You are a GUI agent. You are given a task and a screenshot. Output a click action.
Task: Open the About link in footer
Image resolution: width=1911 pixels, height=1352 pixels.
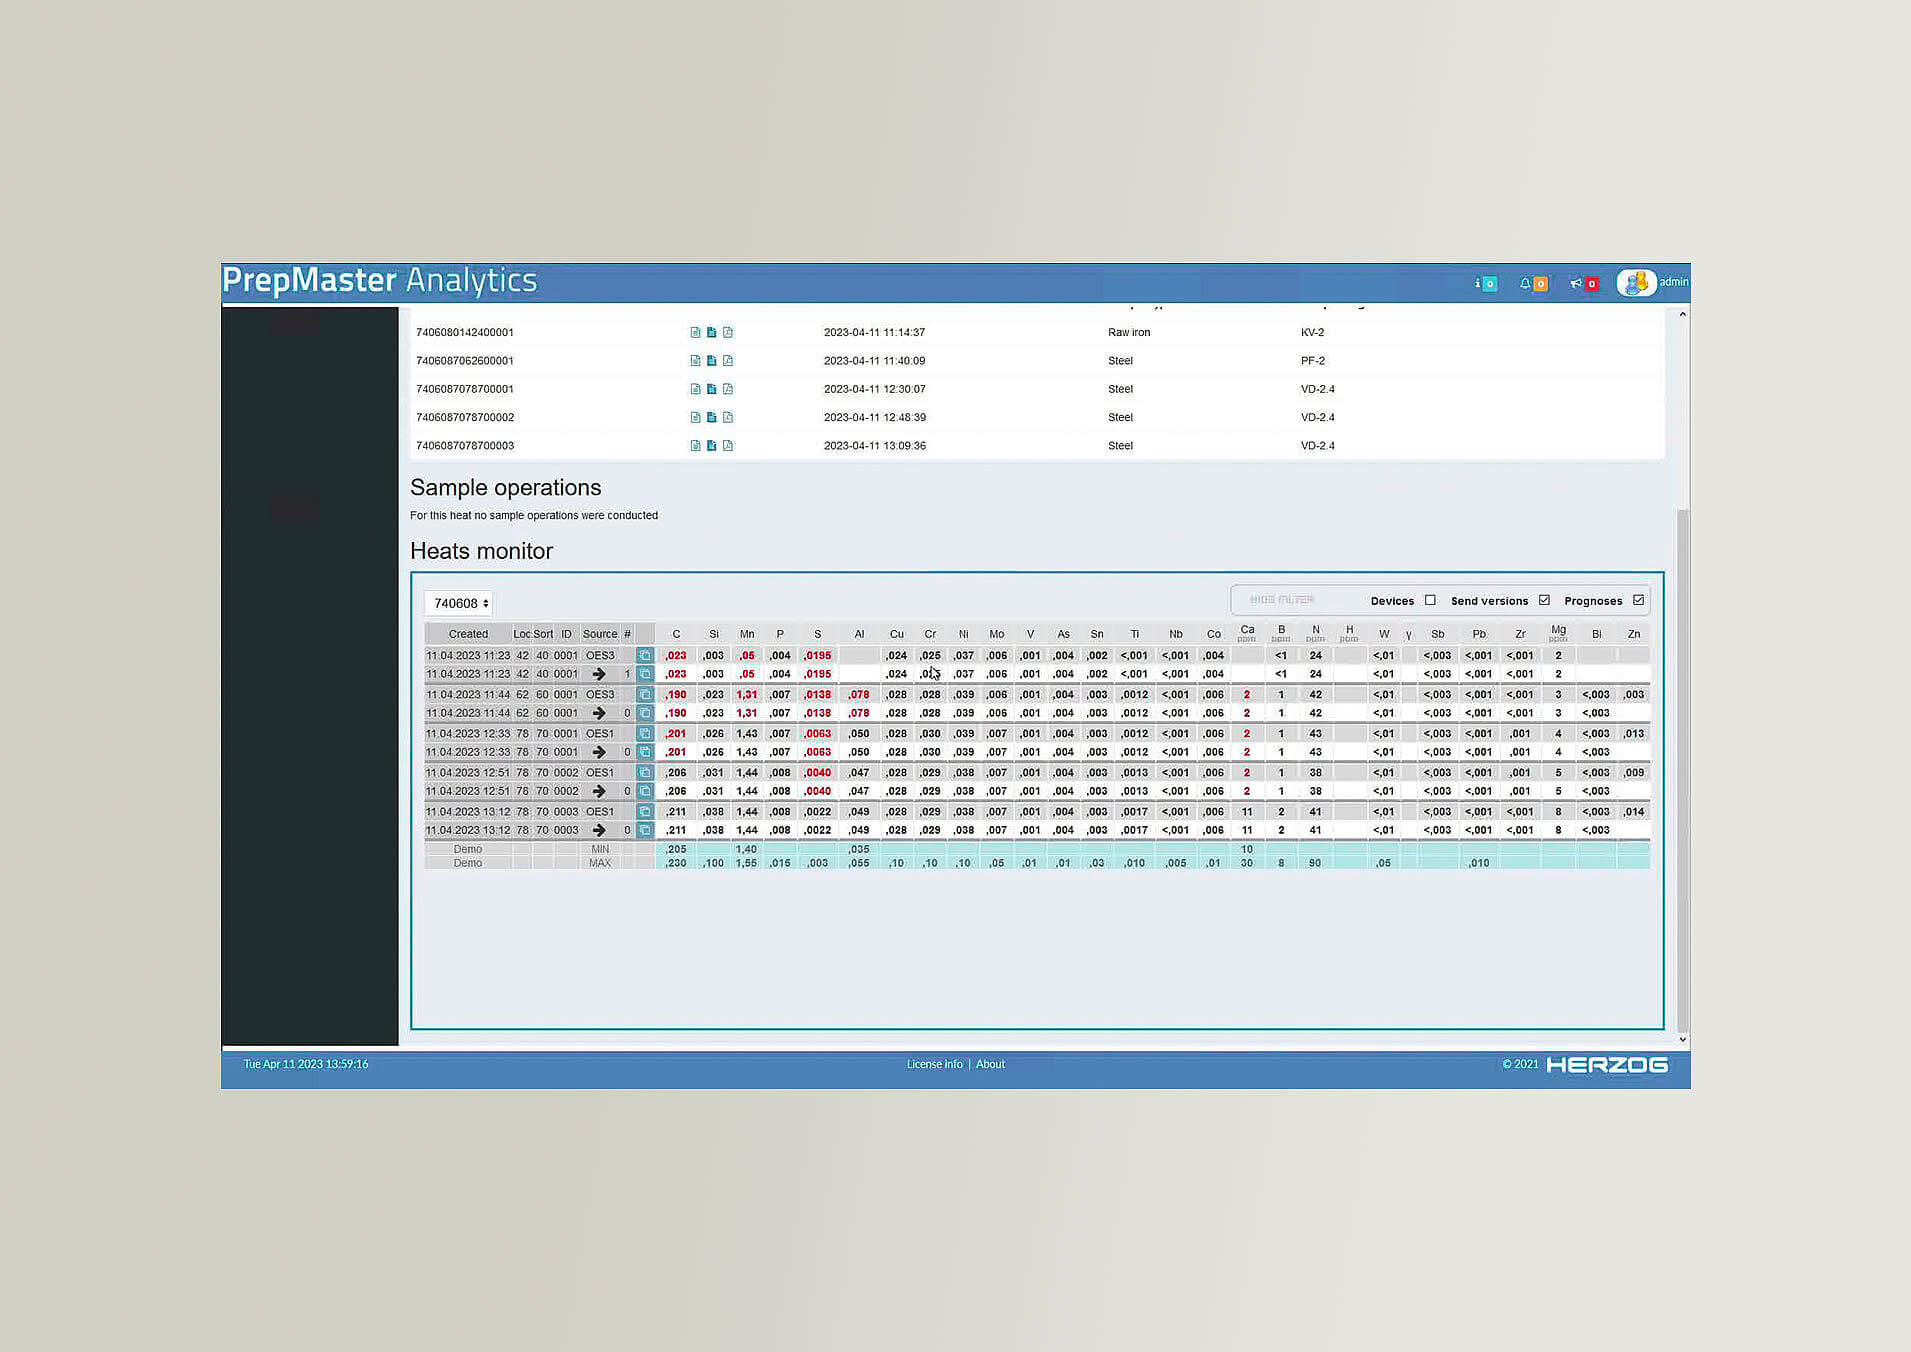pyautogui.click(x=990, y=1065)
